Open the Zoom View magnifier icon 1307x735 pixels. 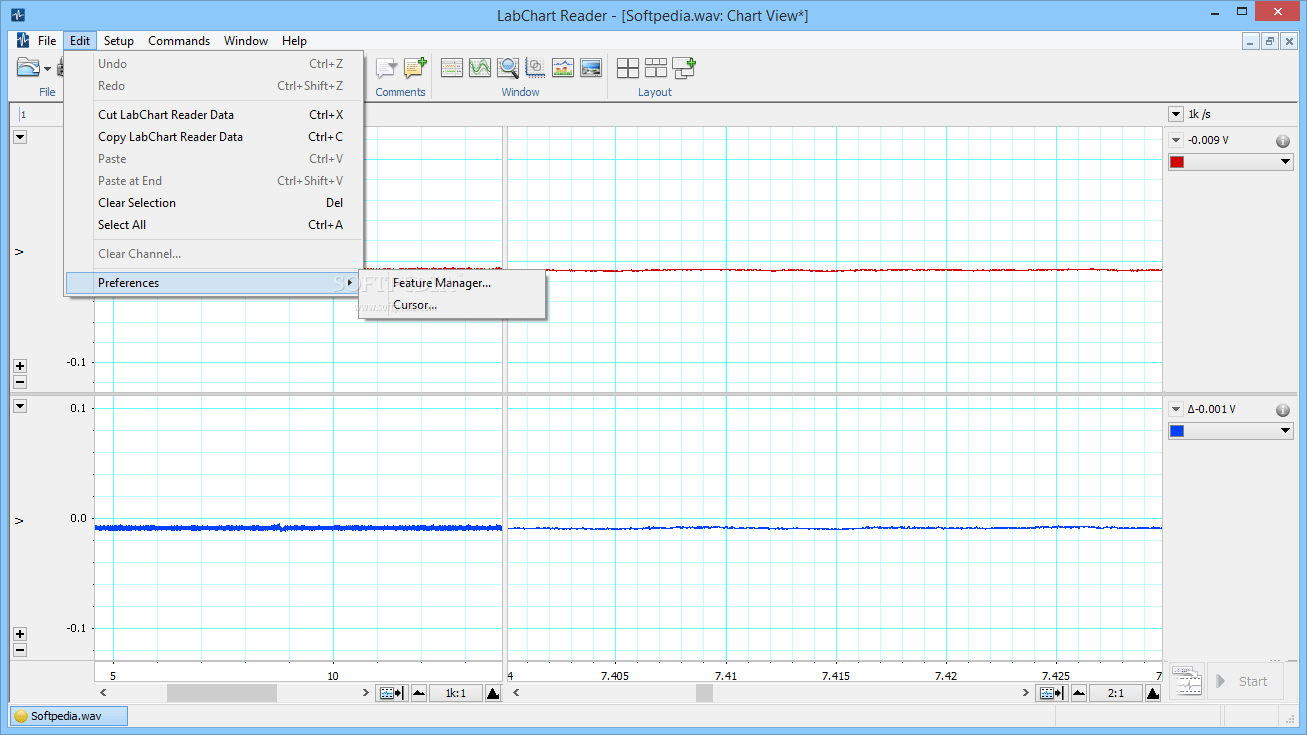tap(508, 68)
